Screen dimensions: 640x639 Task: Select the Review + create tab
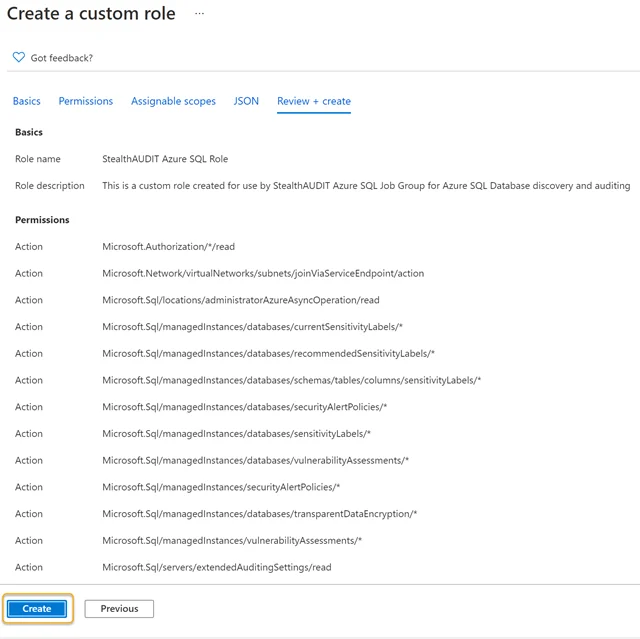314,101
